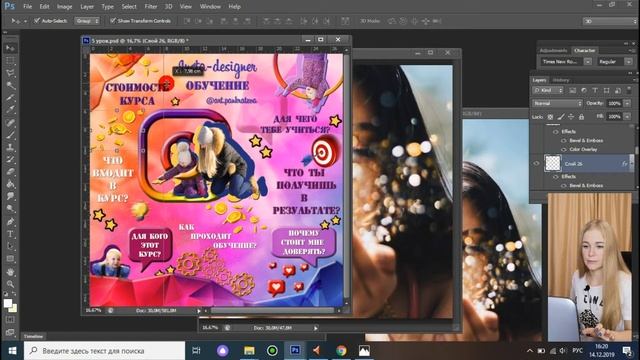Image resolution: width=640 pixels, height=360 pixels.
Task: Open the 3D workspace switcher dropdown
Action: pos(610,21)
